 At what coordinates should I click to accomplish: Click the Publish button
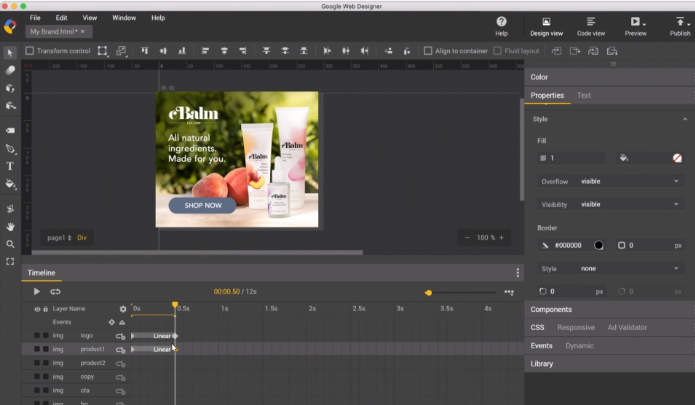pos(680,24)
